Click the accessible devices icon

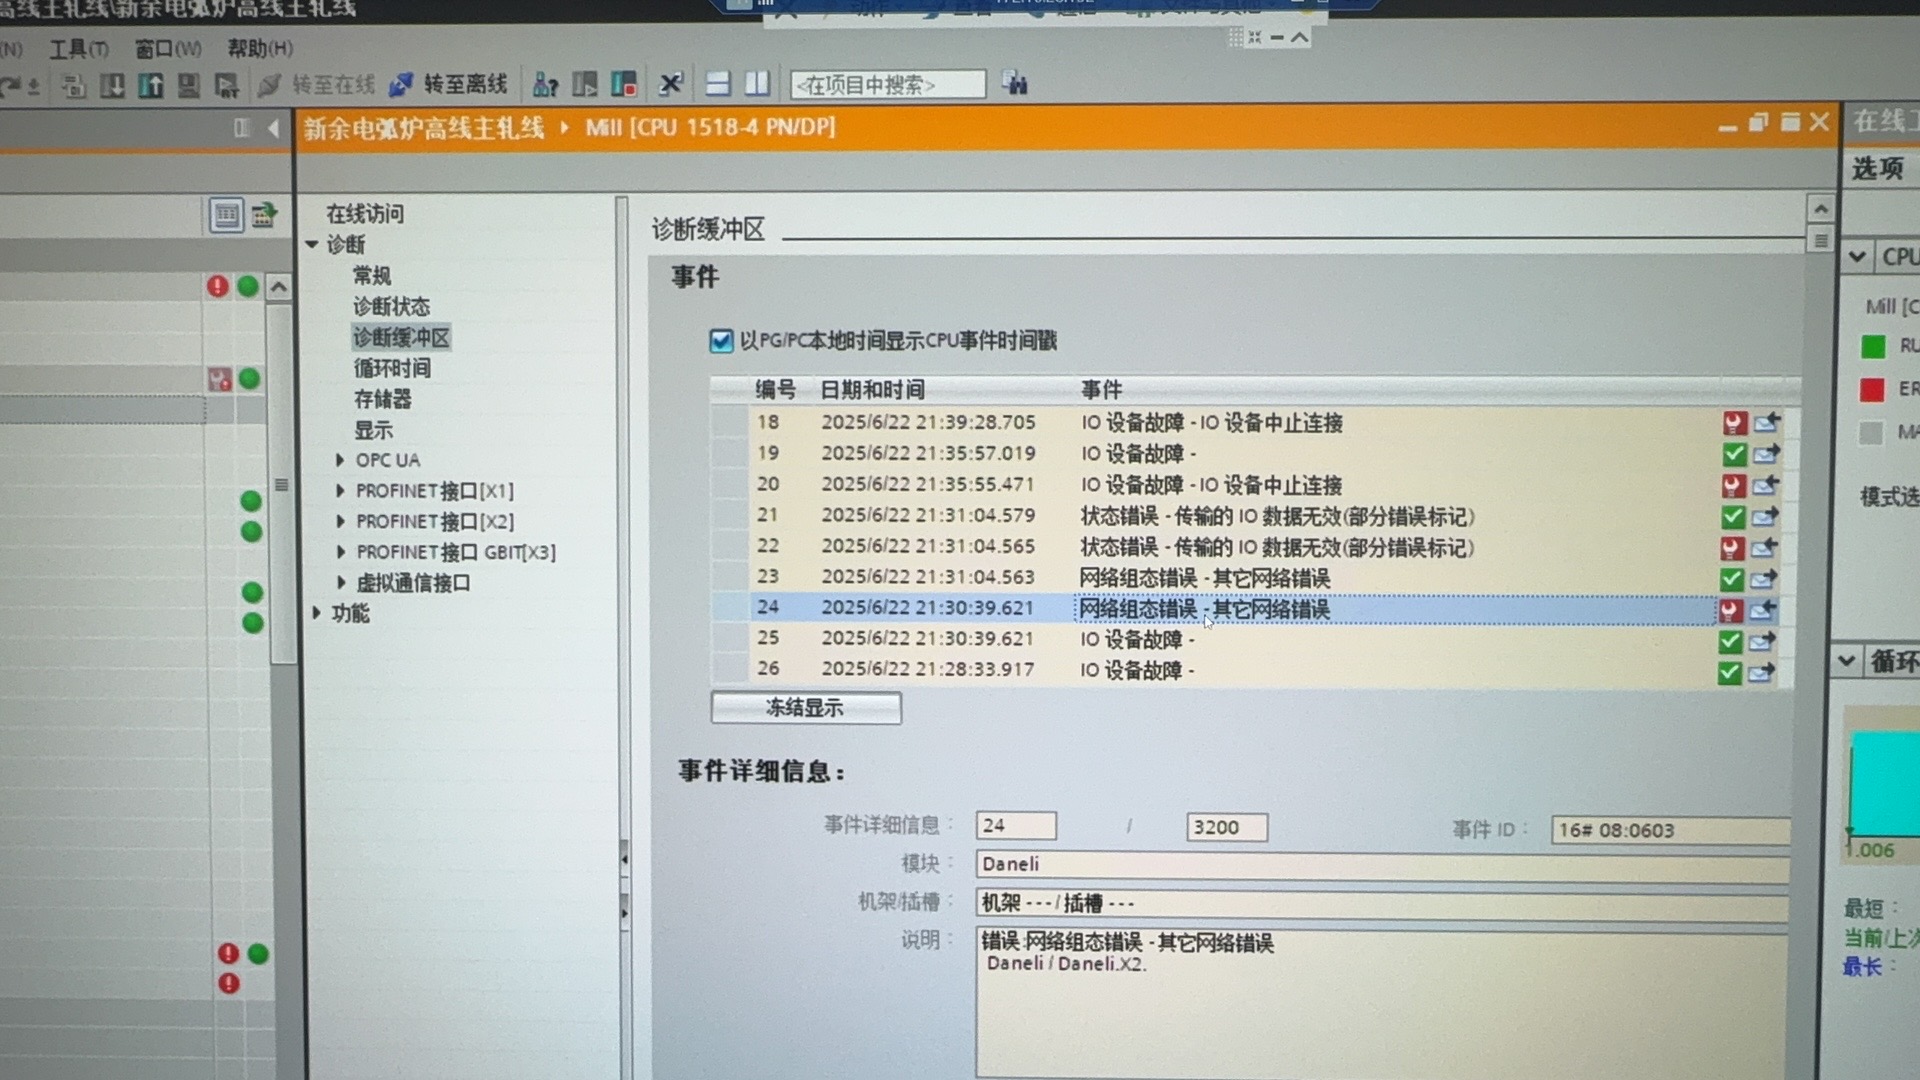pyautogui.click(x=545, y=85)
